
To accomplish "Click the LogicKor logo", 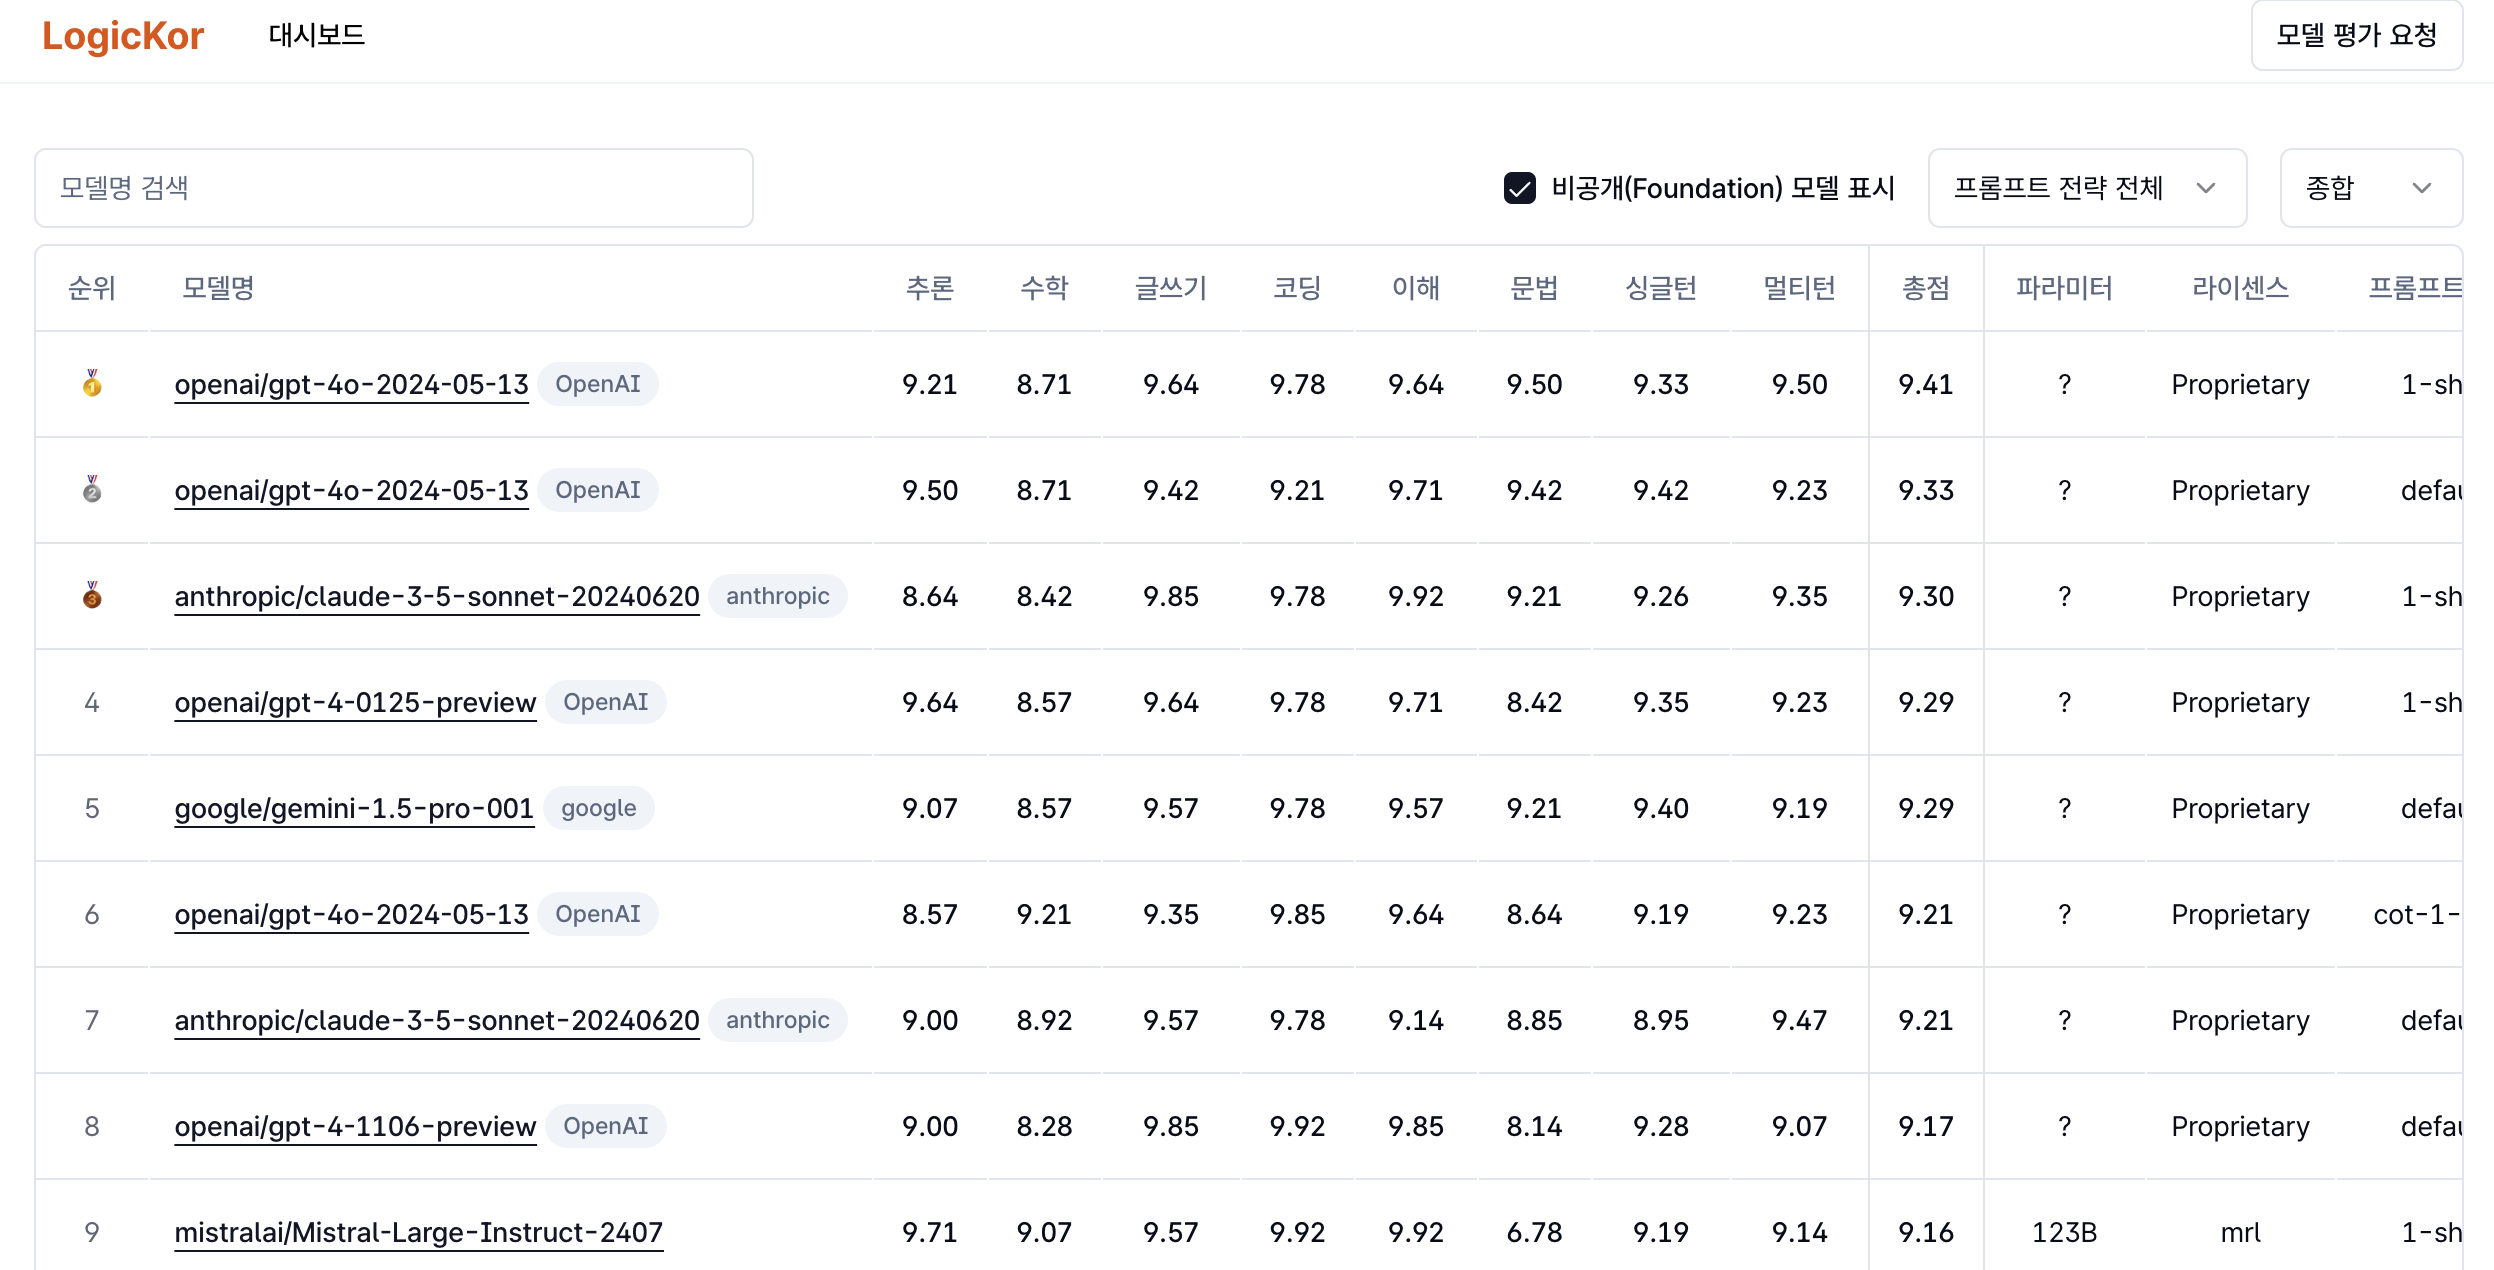I will coord(123,36).
